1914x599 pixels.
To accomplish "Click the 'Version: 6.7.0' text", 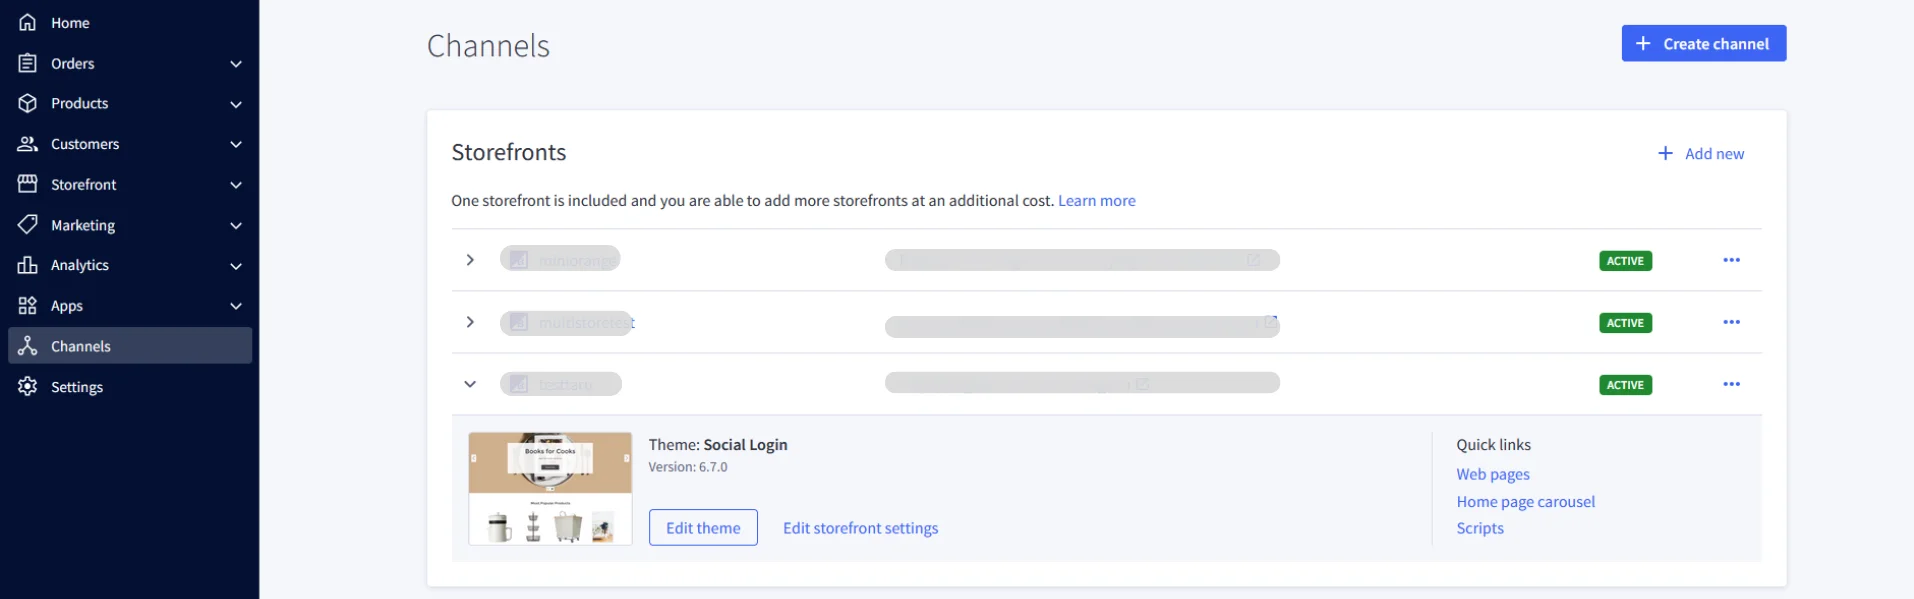I will 688,467.
